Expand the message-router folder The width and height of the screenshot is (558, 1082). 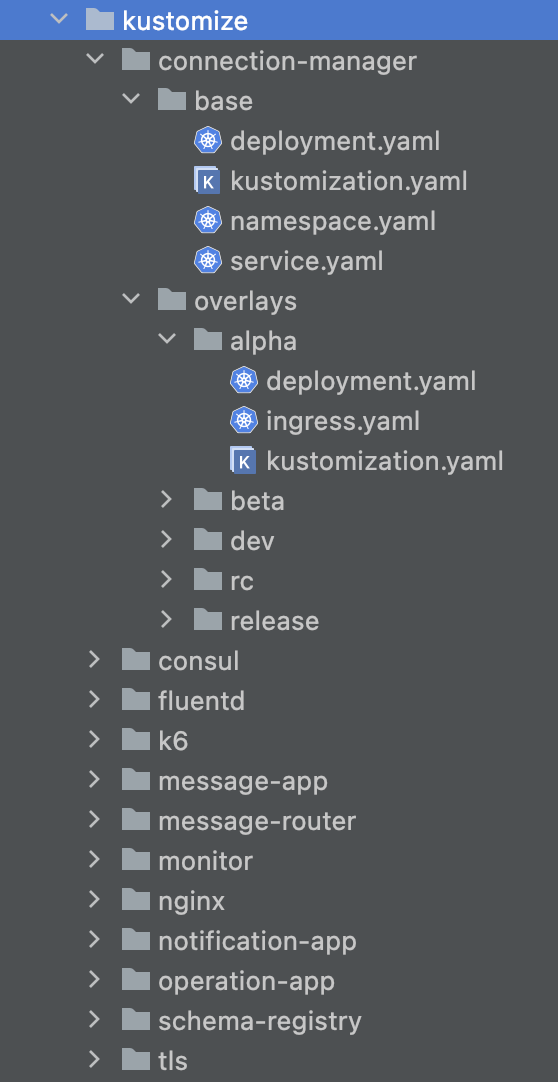(94, 820)
